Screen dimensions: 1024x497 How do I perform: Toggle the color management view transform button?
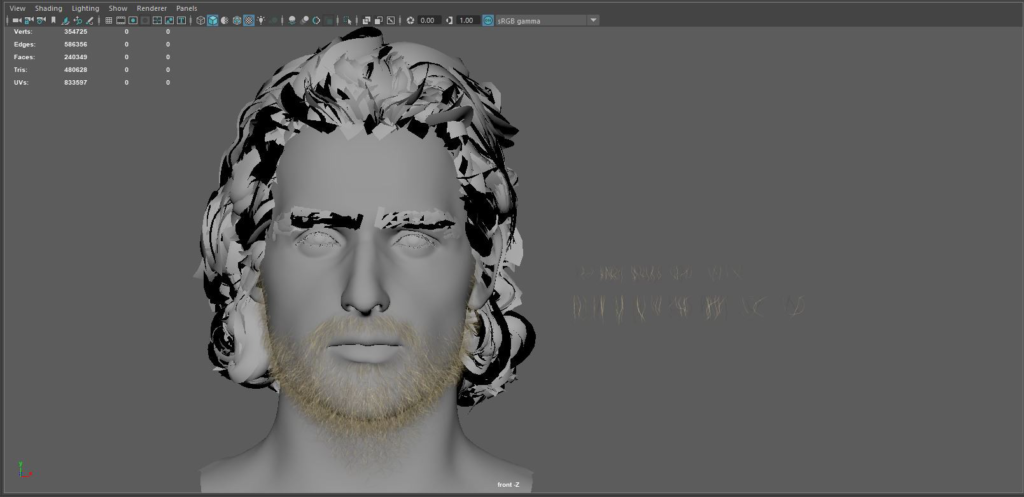click(488, 20)
